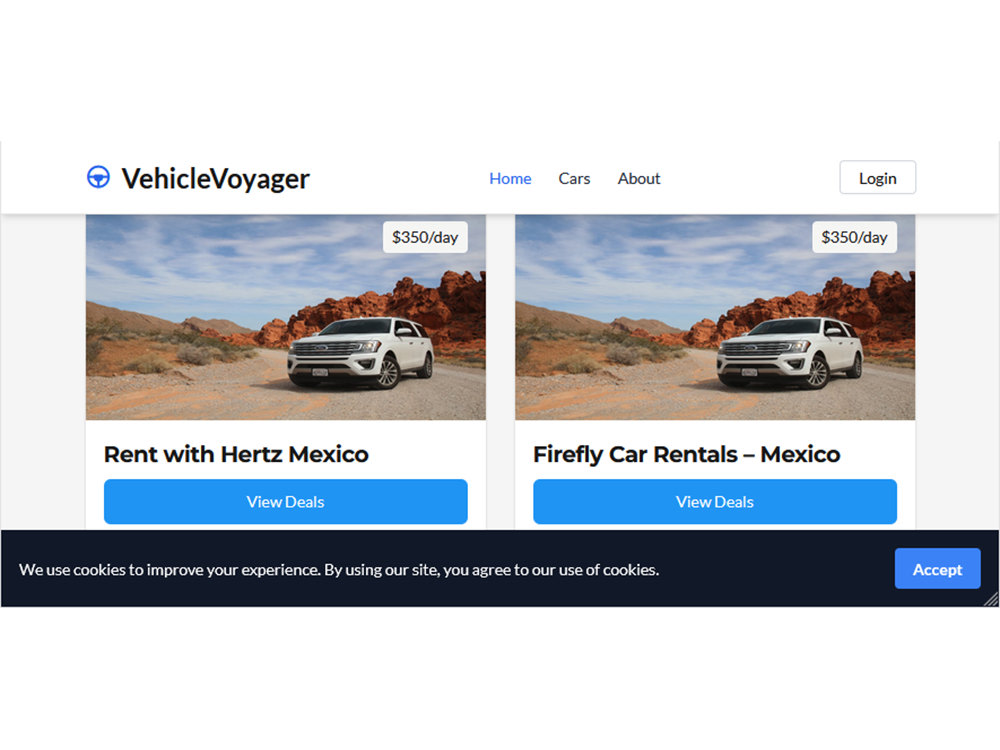
Task: Go to the Home nav item
Action: tap(510, 179)
